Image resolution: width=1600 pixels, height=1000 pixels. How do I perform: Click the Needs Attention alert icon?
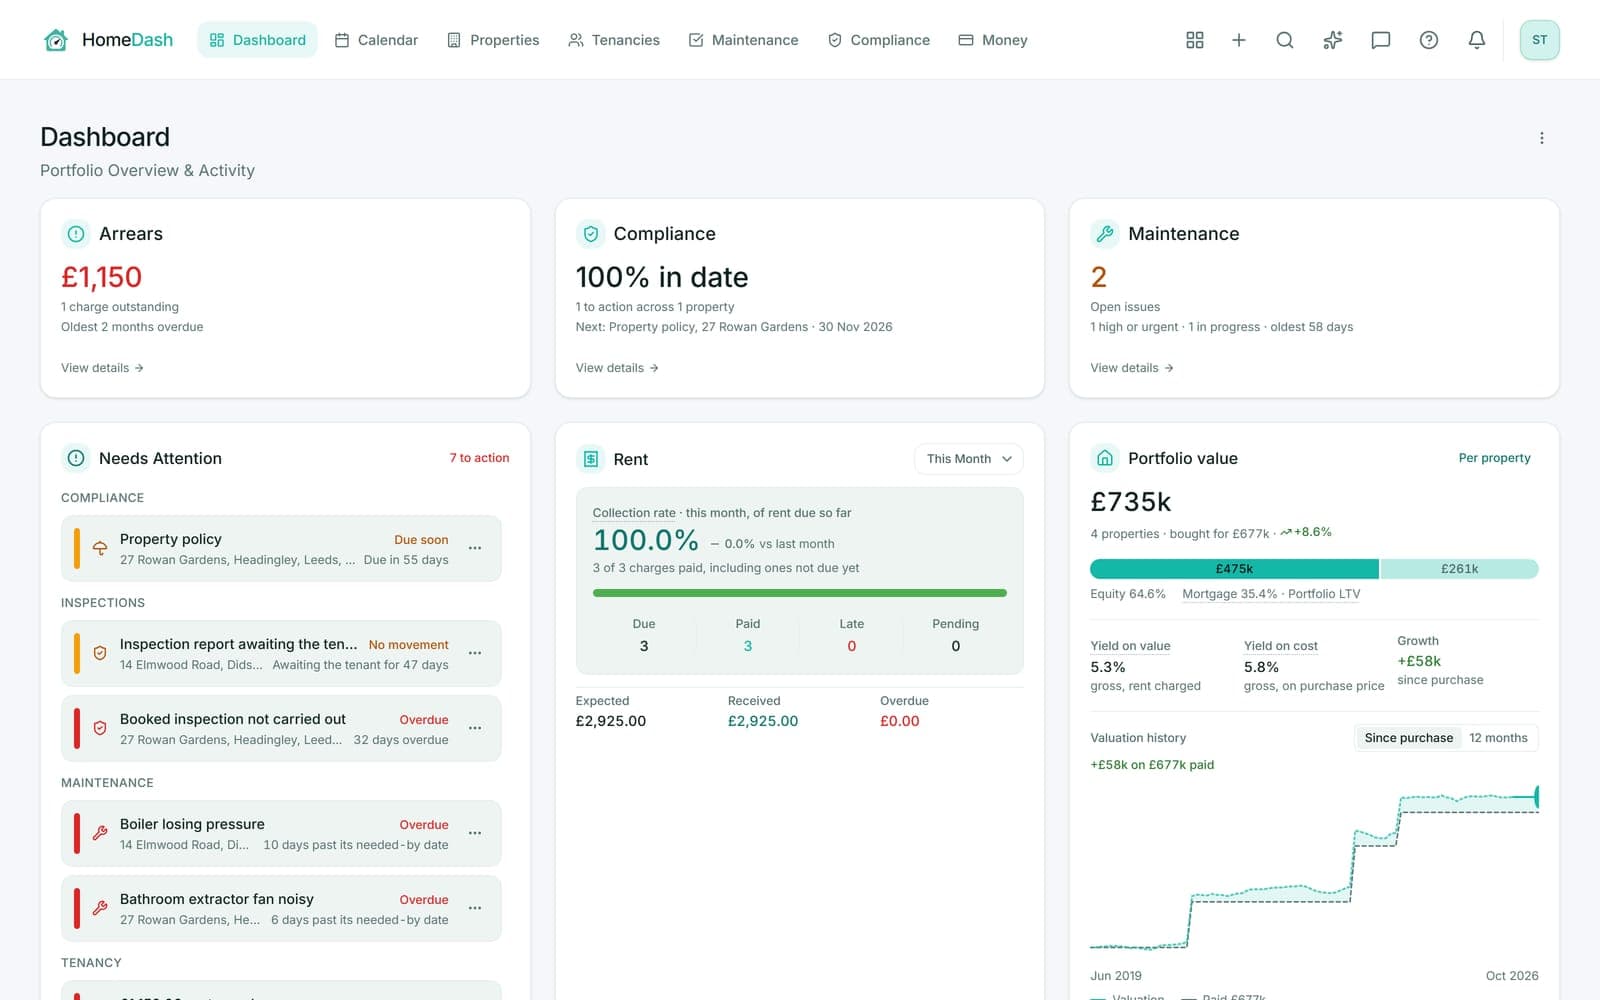[x=76, y=458]
